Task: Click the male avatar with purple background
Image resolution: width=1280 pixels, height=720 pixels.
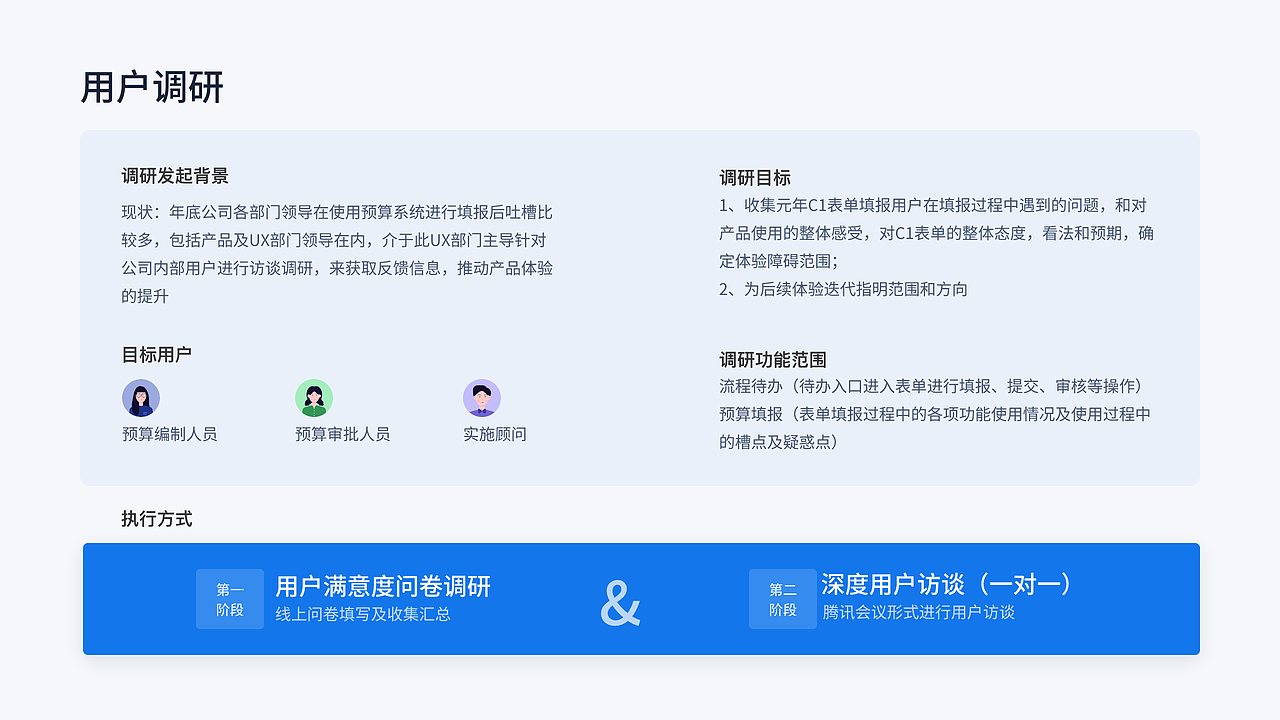Action: tap(482, 397)
